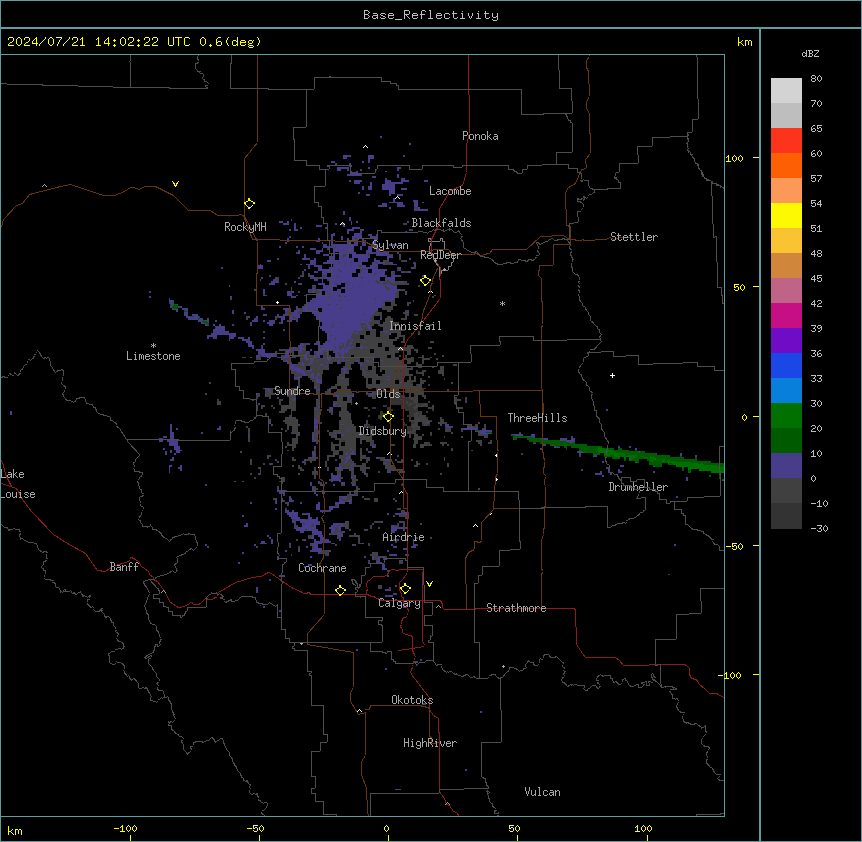This screenshot has height=842, width=862.
Task: Click the -100 km mark on horizontal axis
Action: click(125, 828)
